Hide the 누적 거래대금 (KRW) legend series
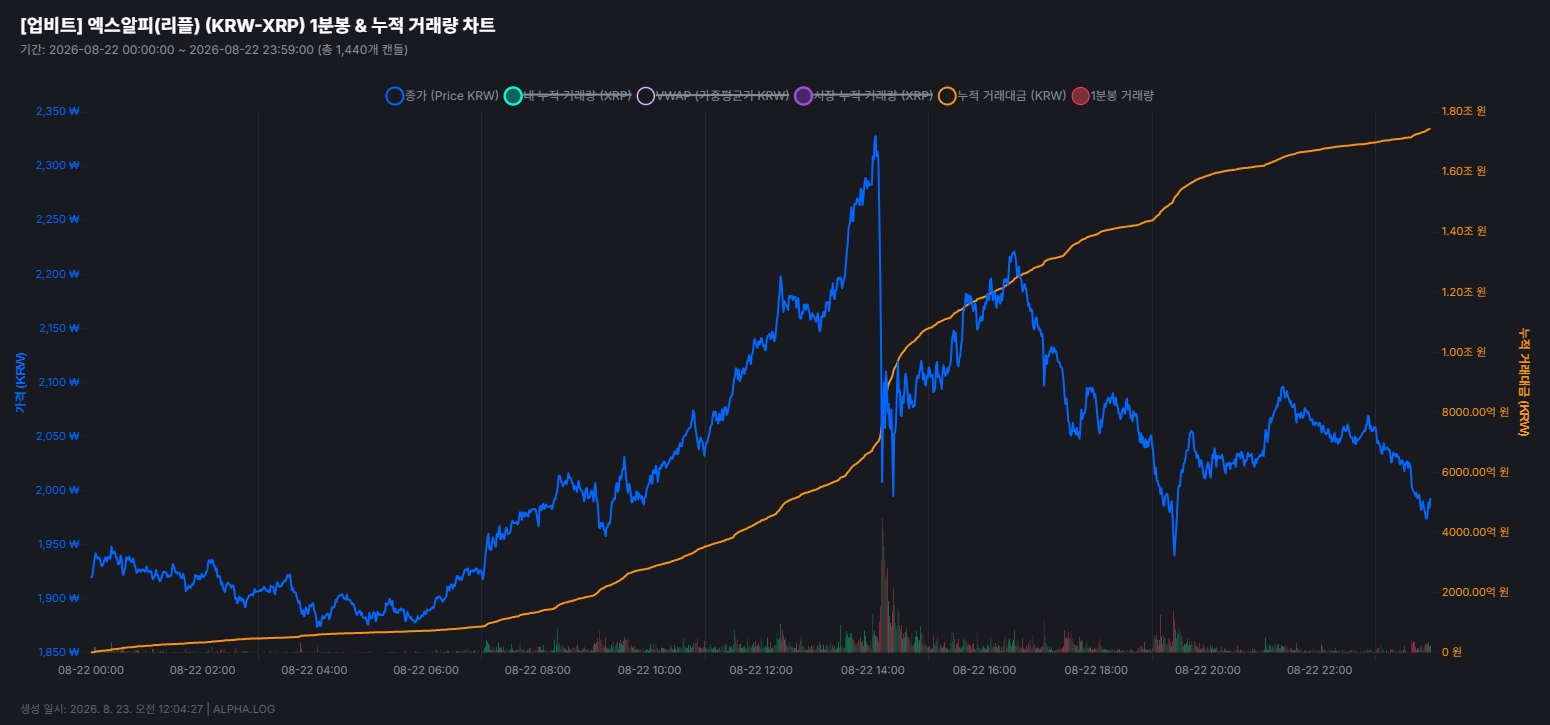 [1002, 96]
